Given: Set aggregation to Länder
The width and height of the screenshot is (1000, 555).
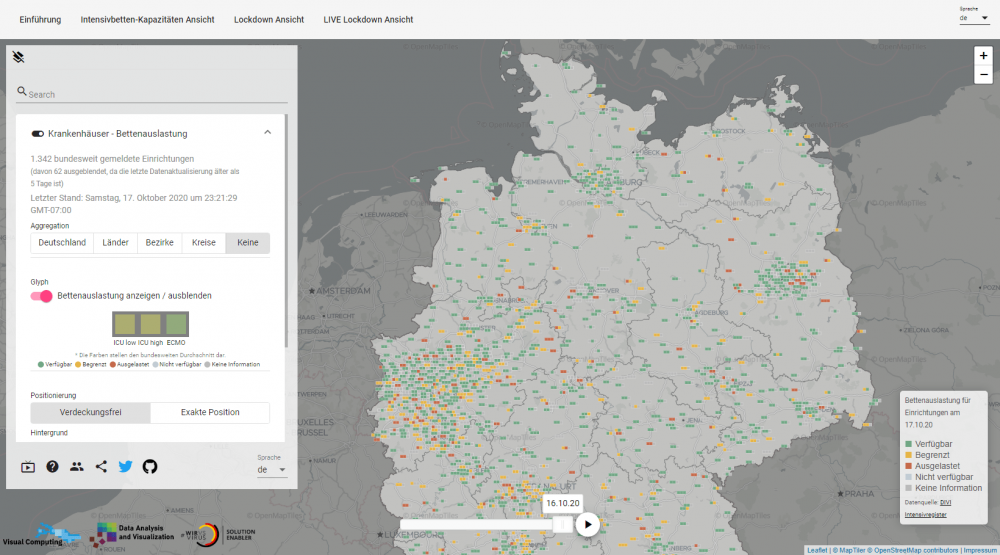Looking at the screenshot, I should [114, 242].
